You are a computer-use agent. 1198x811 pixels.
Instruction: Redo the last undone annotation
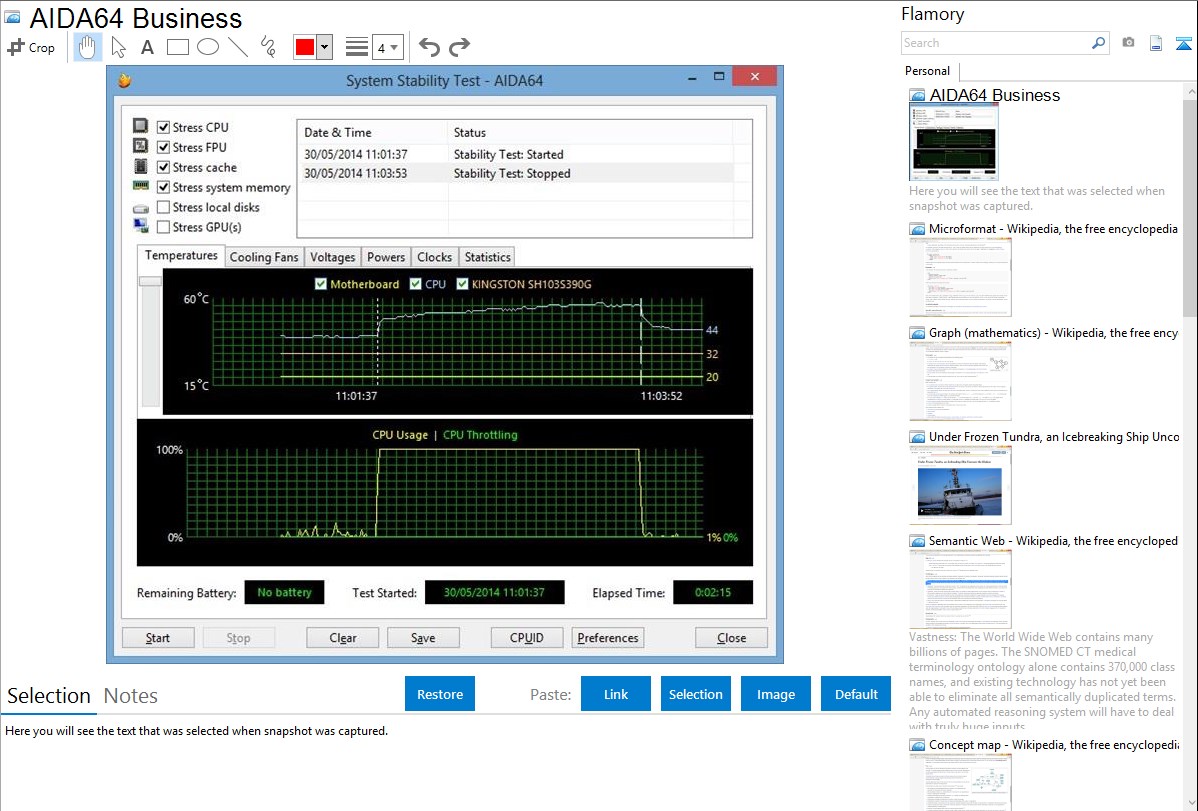(459, 47)
